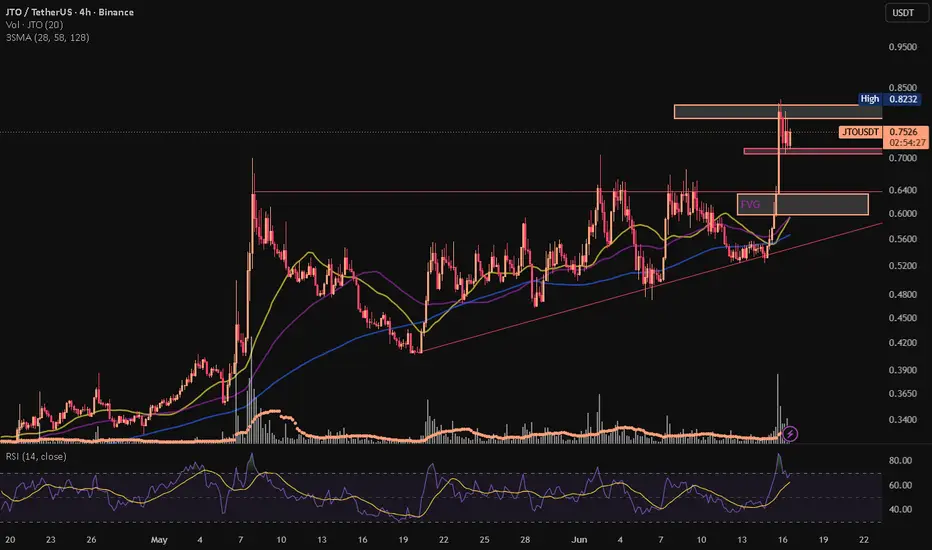
Task: Click the 02:54:27 candle countdown timer
Action: coord(907,143)
